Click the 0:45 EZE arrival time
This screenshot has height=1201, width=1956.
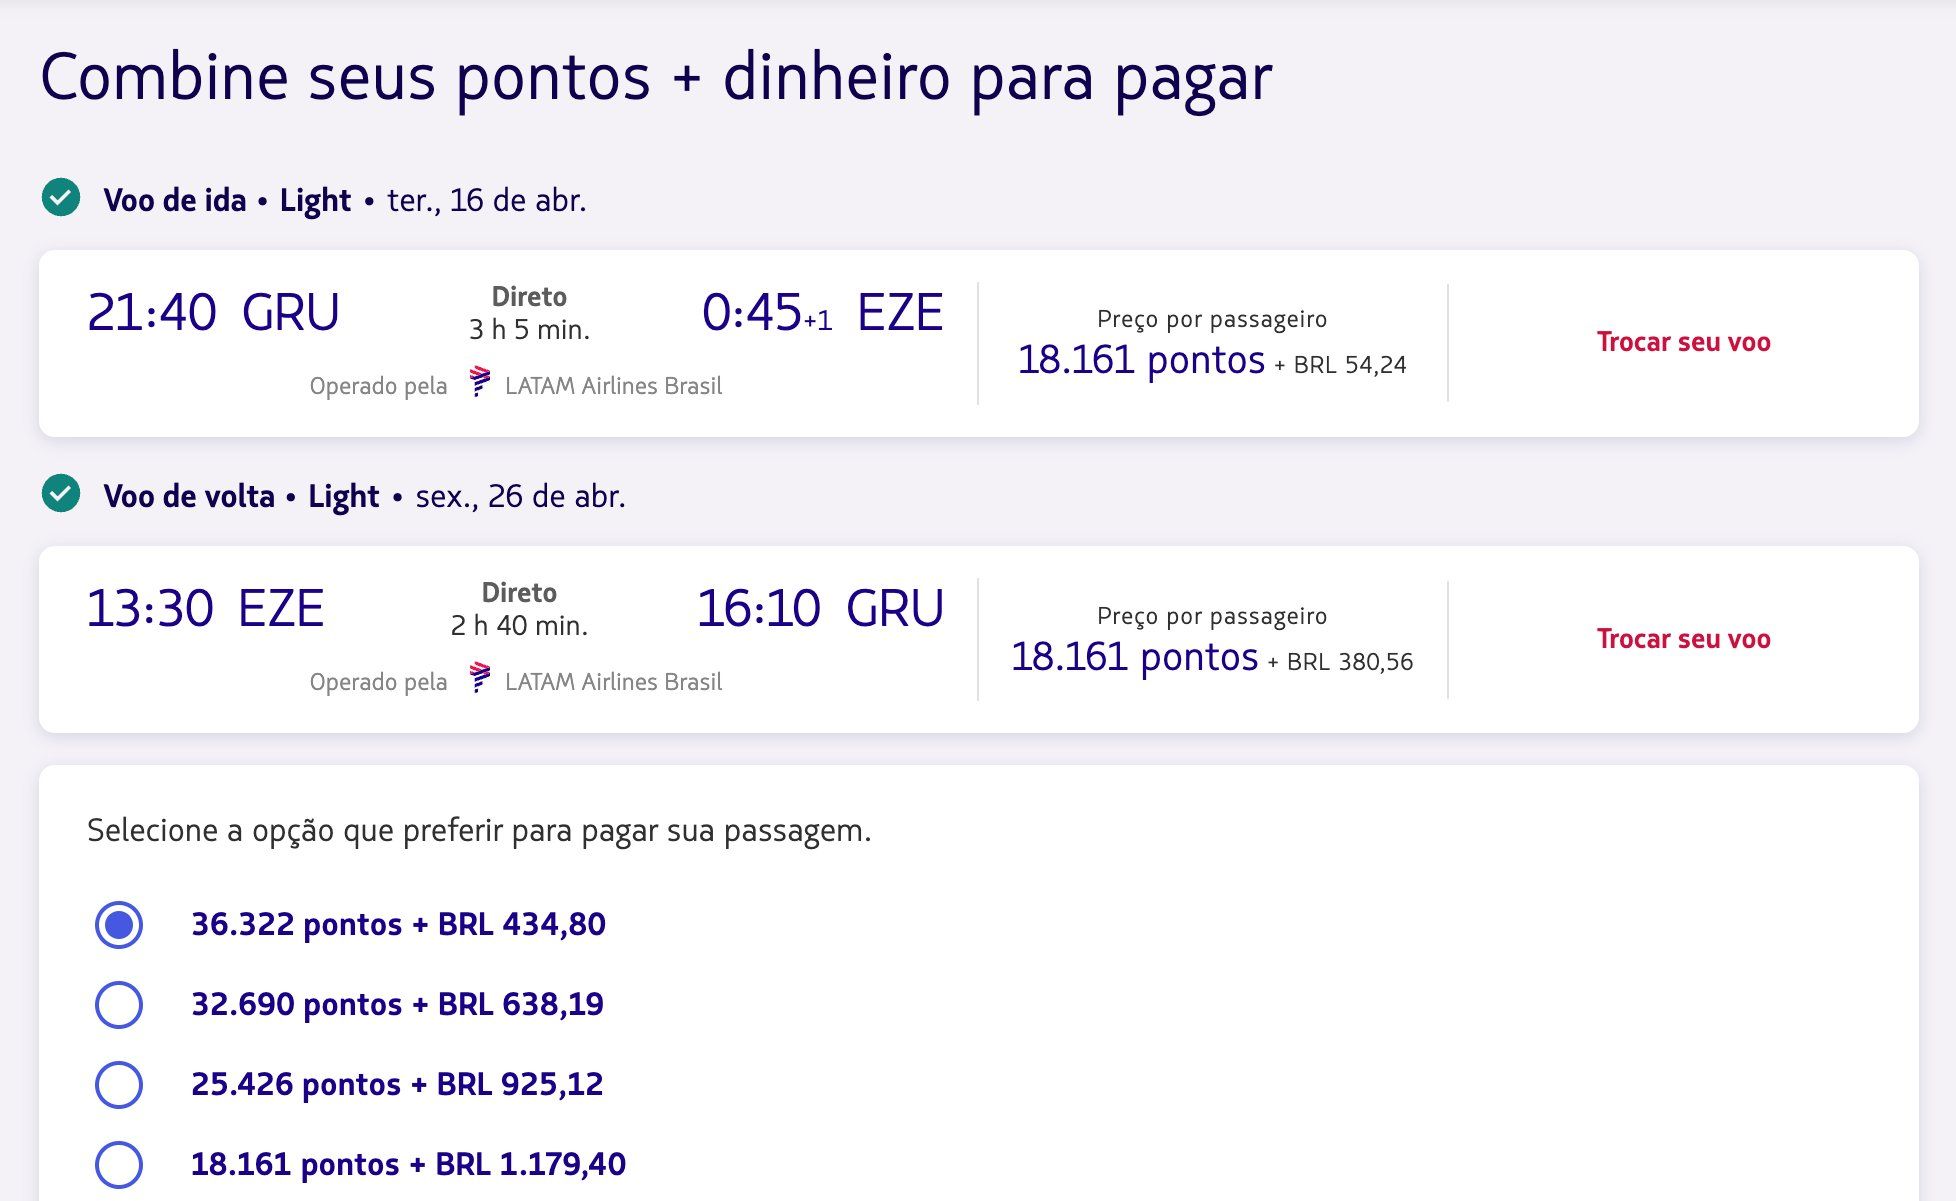click(822, 313)
